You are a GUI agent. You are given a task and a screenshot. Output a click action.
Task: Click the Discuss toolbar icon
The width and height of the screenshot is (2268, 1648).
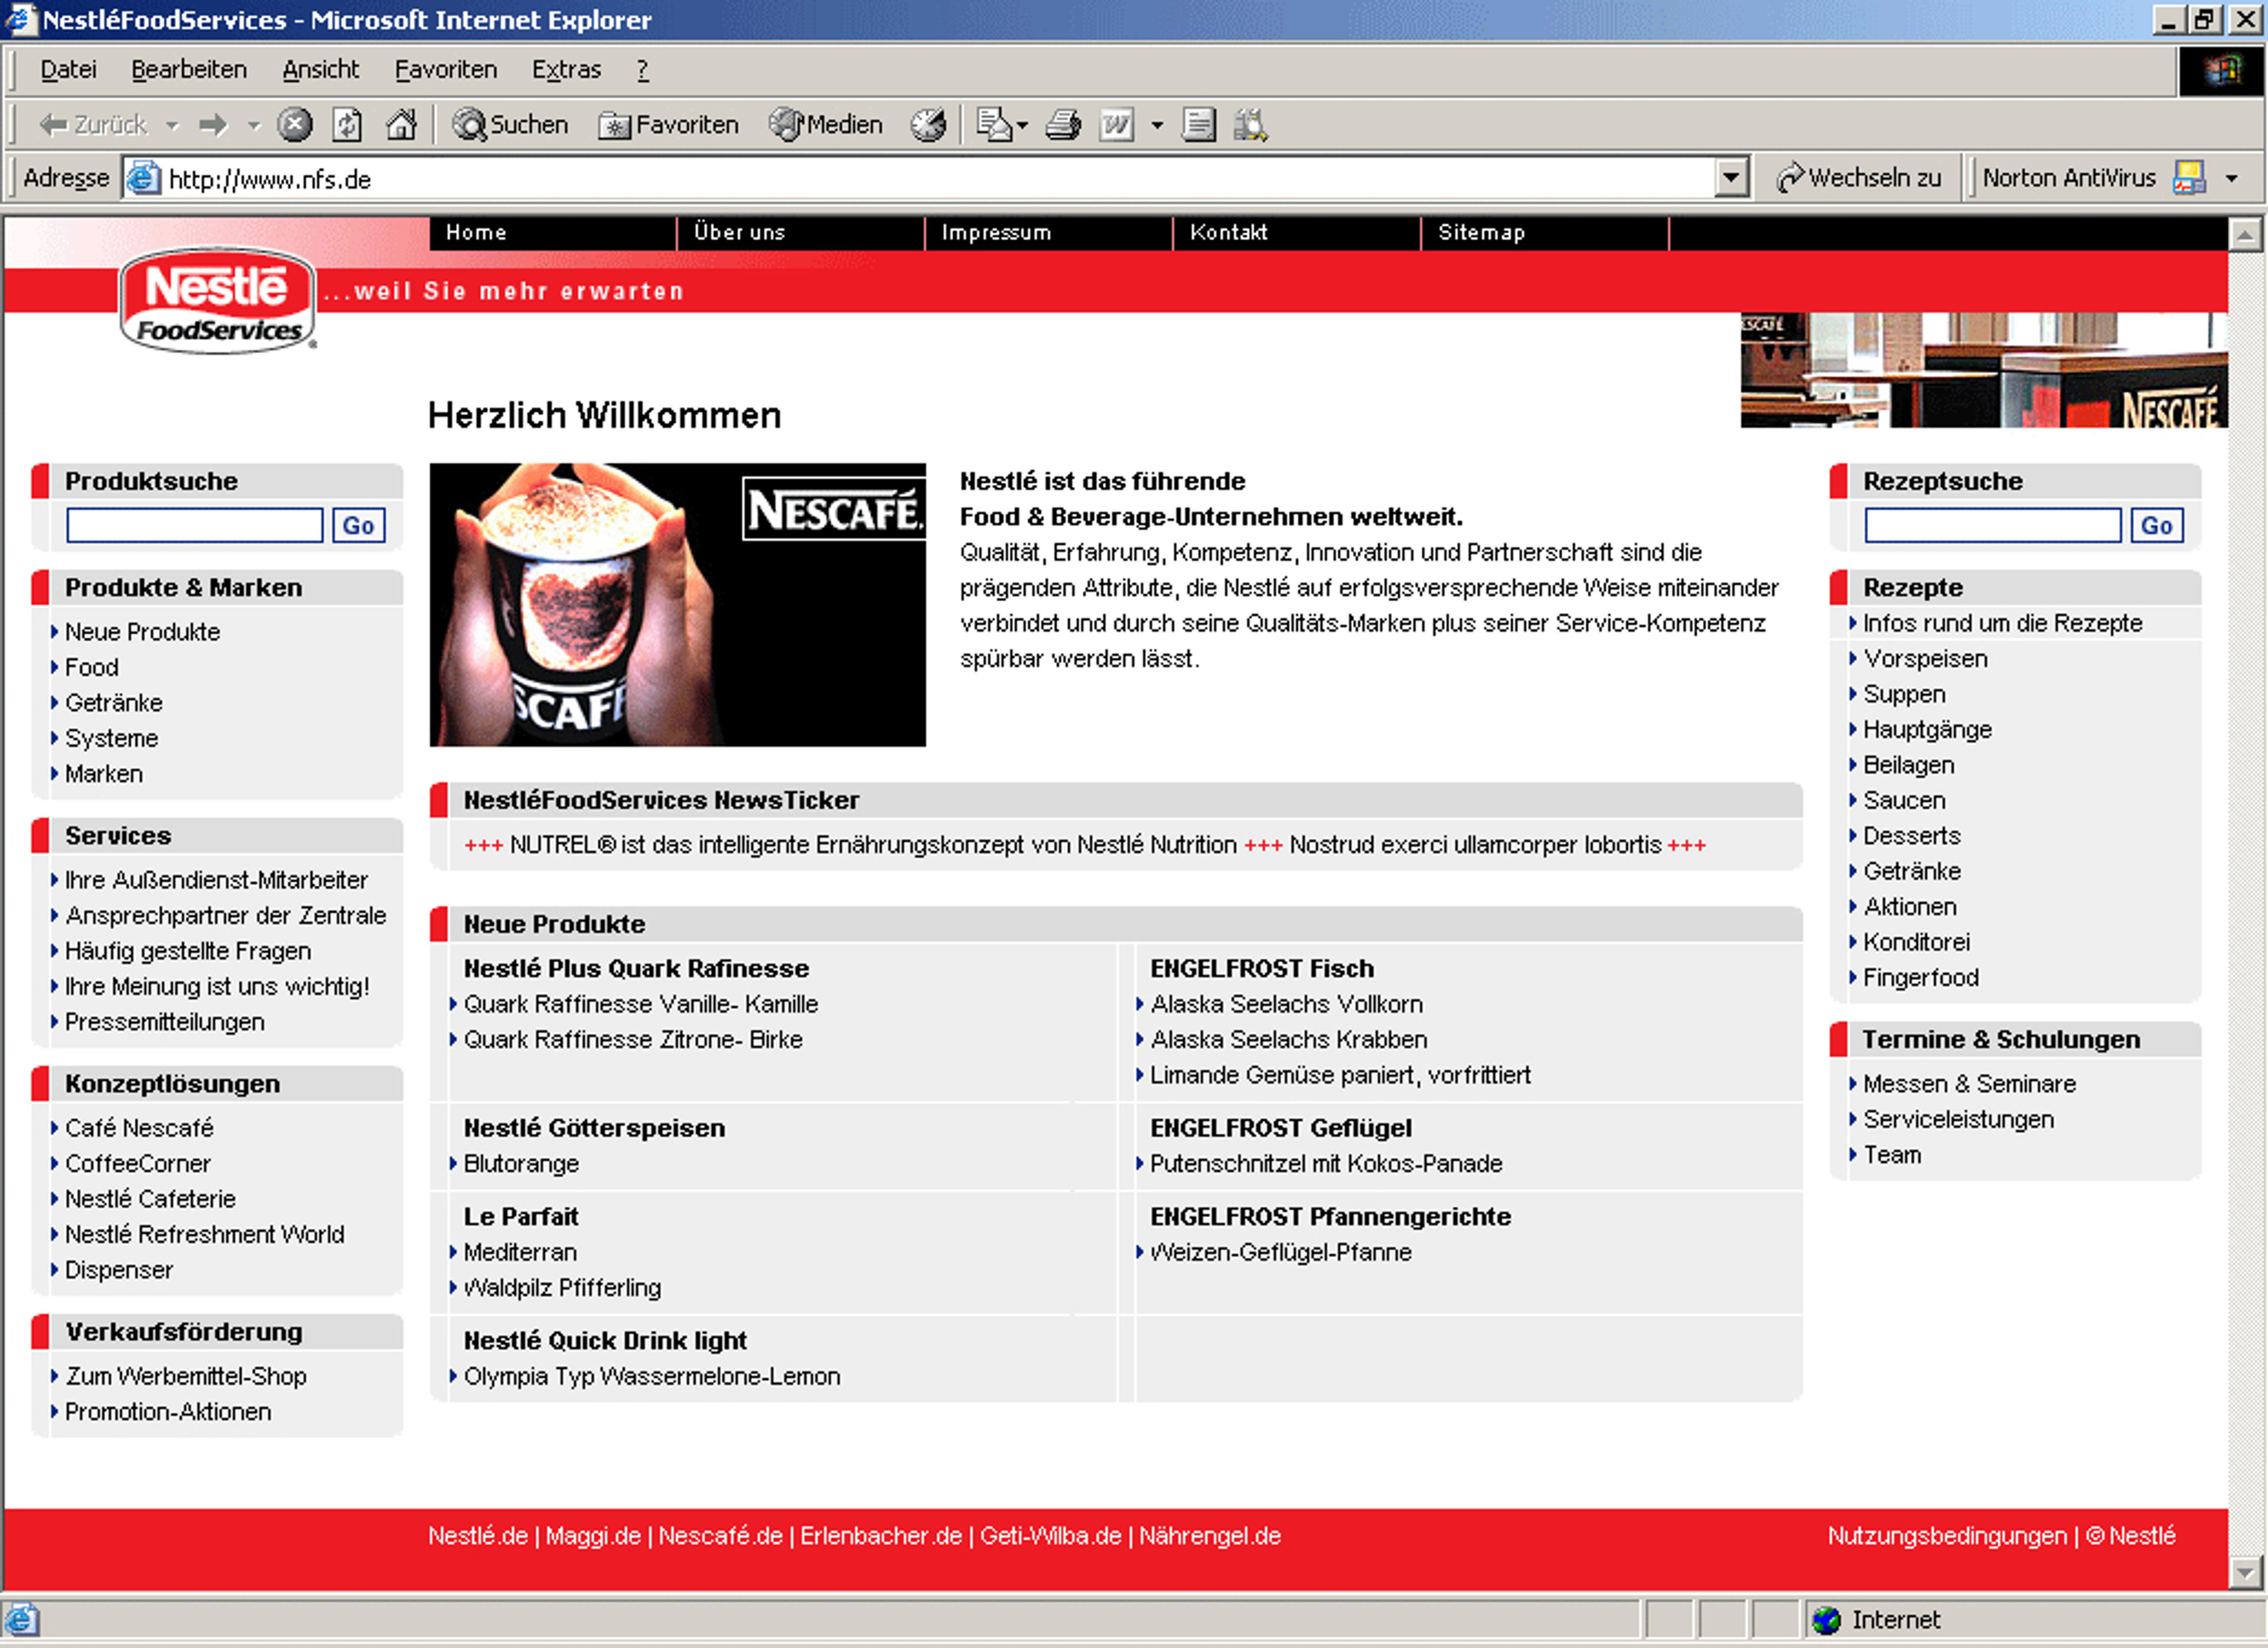pos(1198,125)
